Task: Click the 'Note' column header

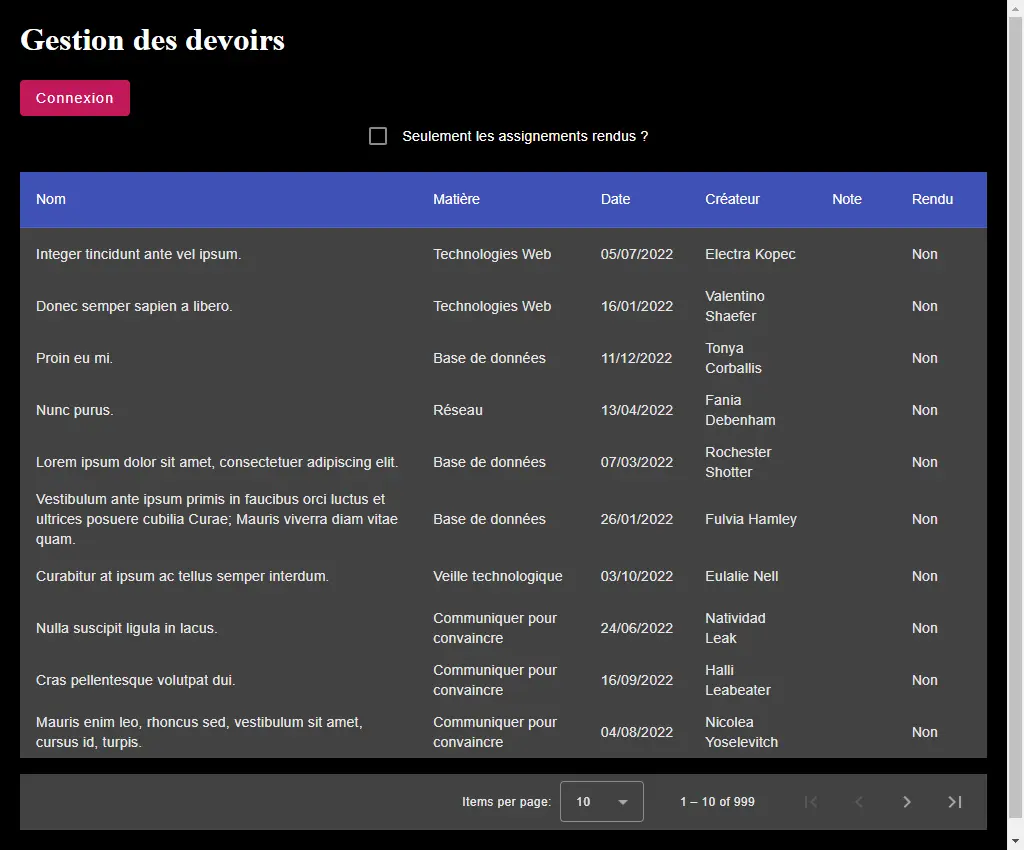Action: 847,199
